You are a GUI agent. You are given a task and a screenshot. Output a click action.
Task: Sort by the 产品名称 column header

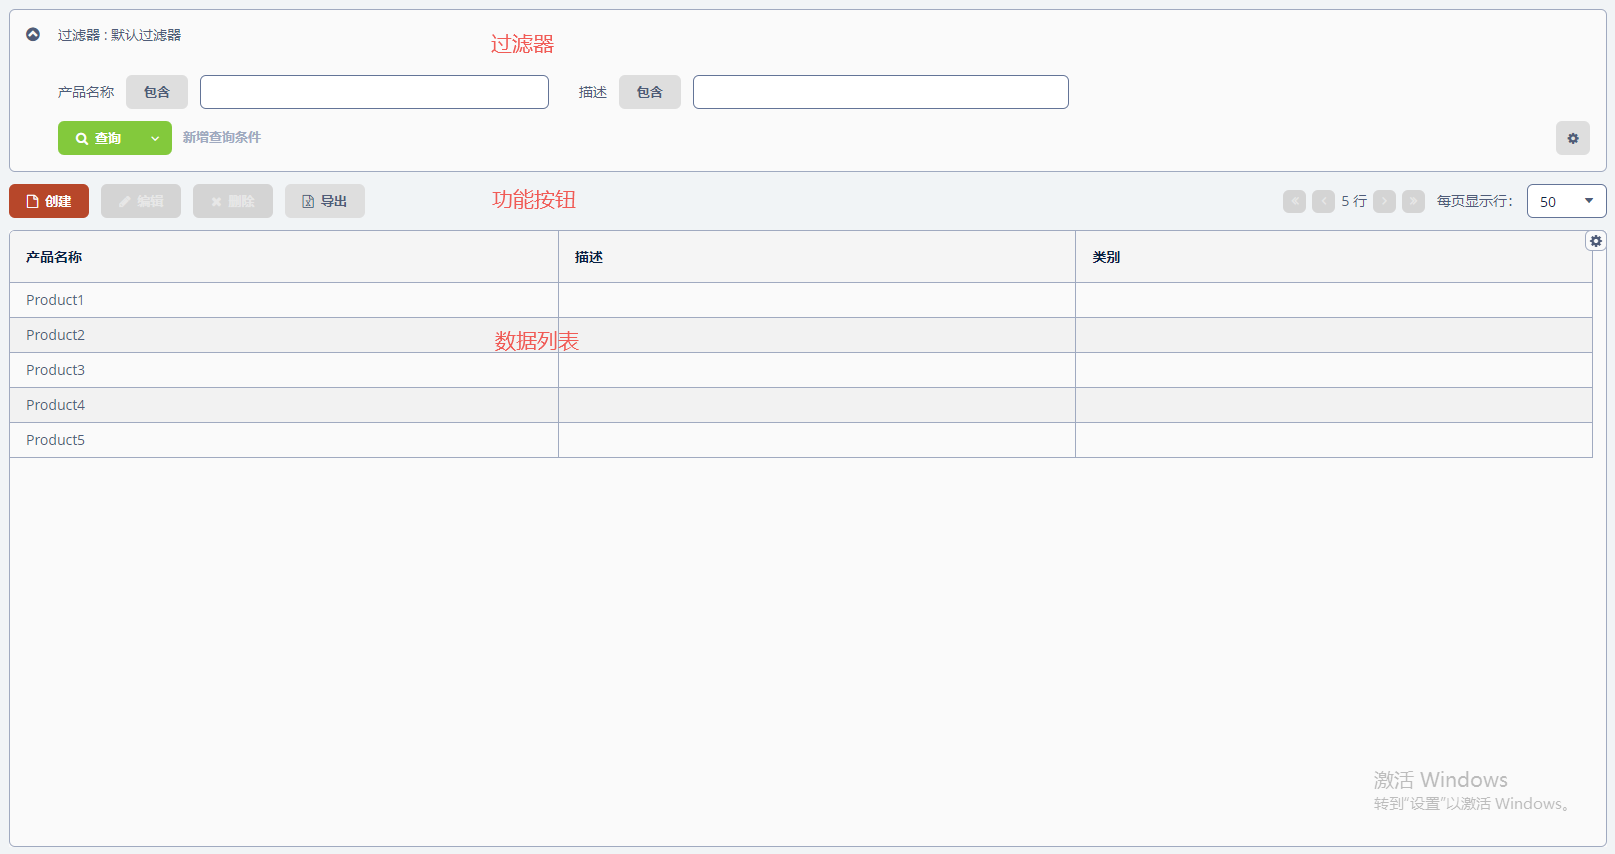click(54, 257)
